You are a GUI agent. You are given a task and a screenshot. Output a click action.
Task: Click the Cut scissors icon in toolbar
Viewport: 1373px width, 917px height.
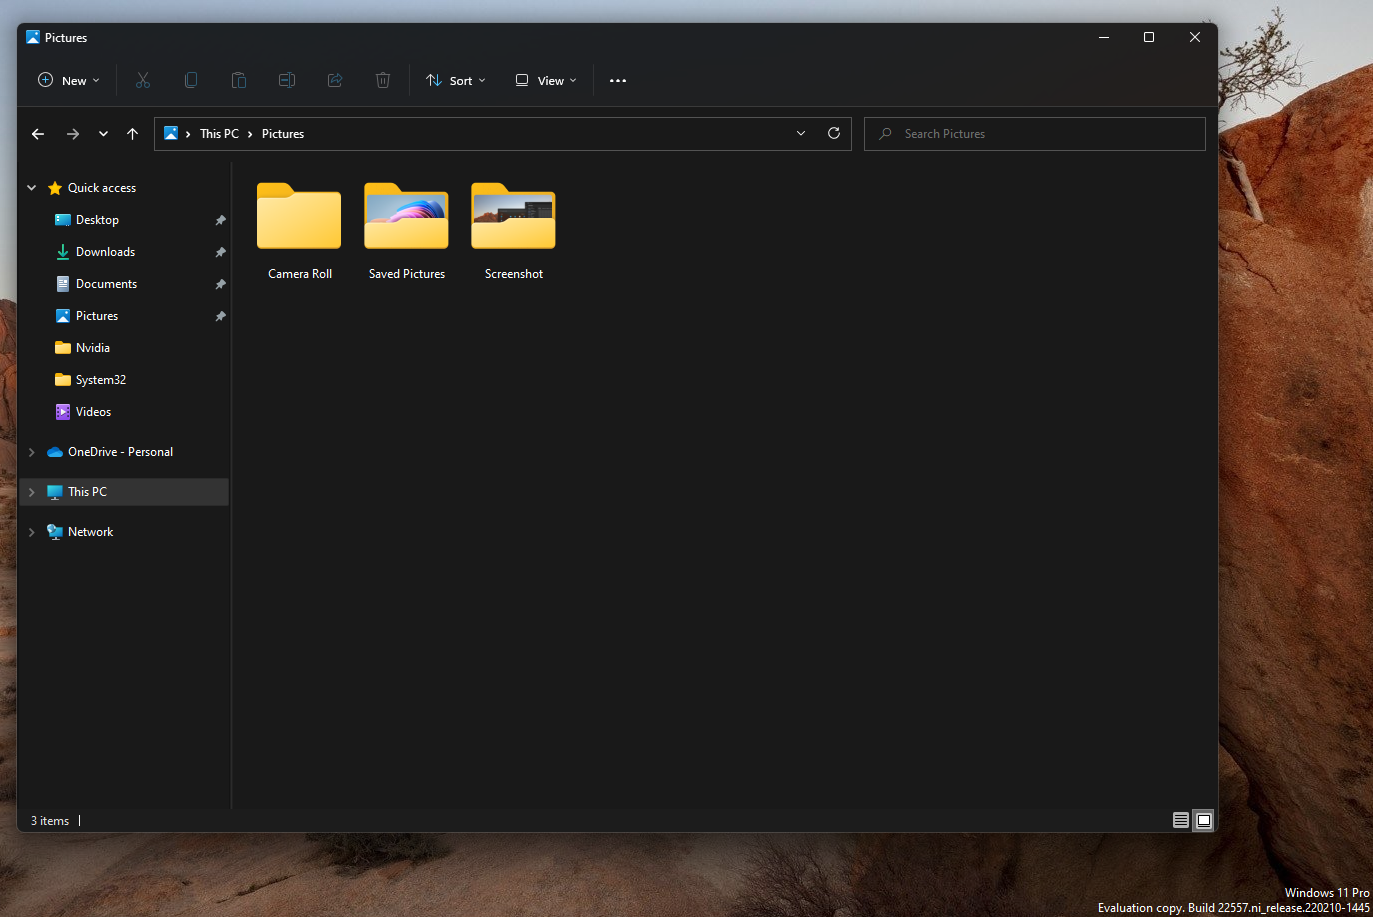[143, 80]
